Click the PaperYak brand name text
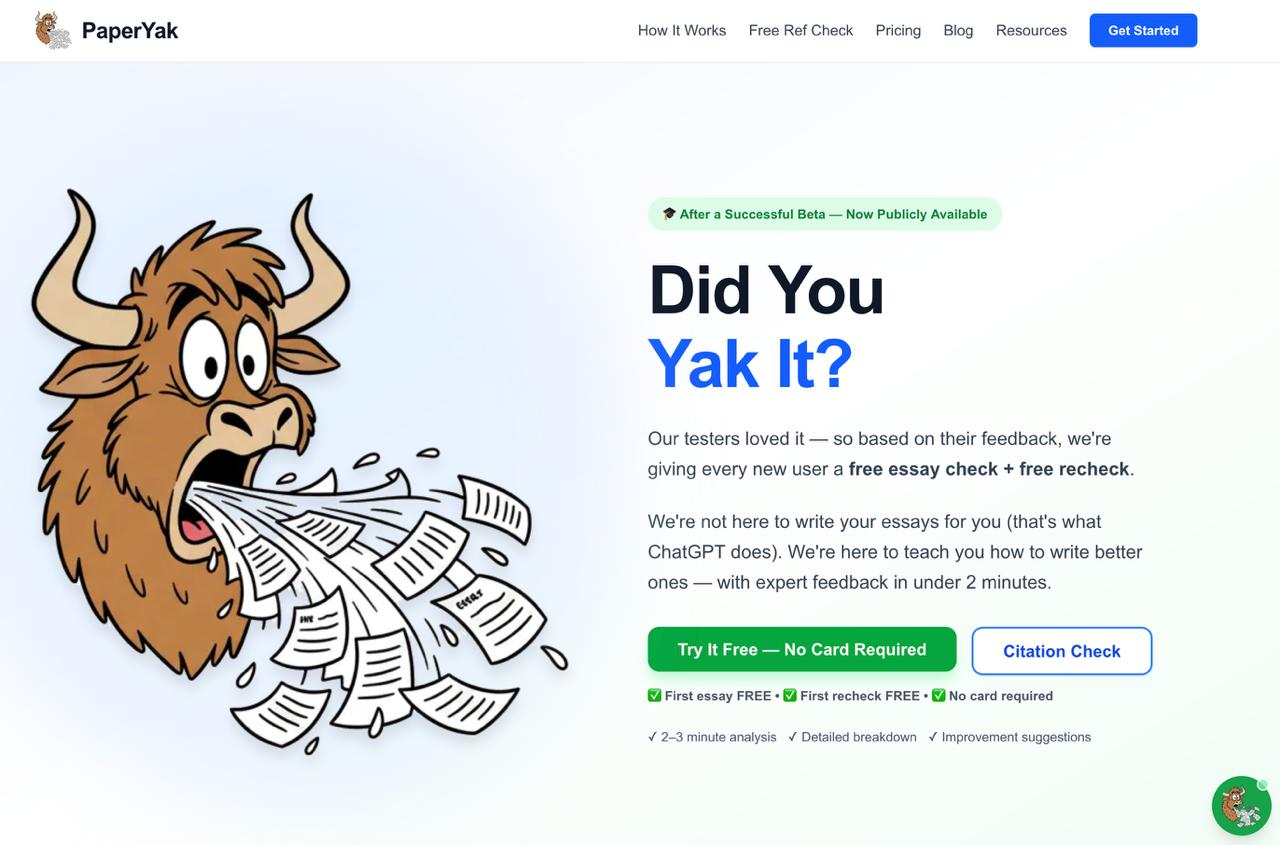This screenshot has width=1280, height=845. click(x=130, y=31)
